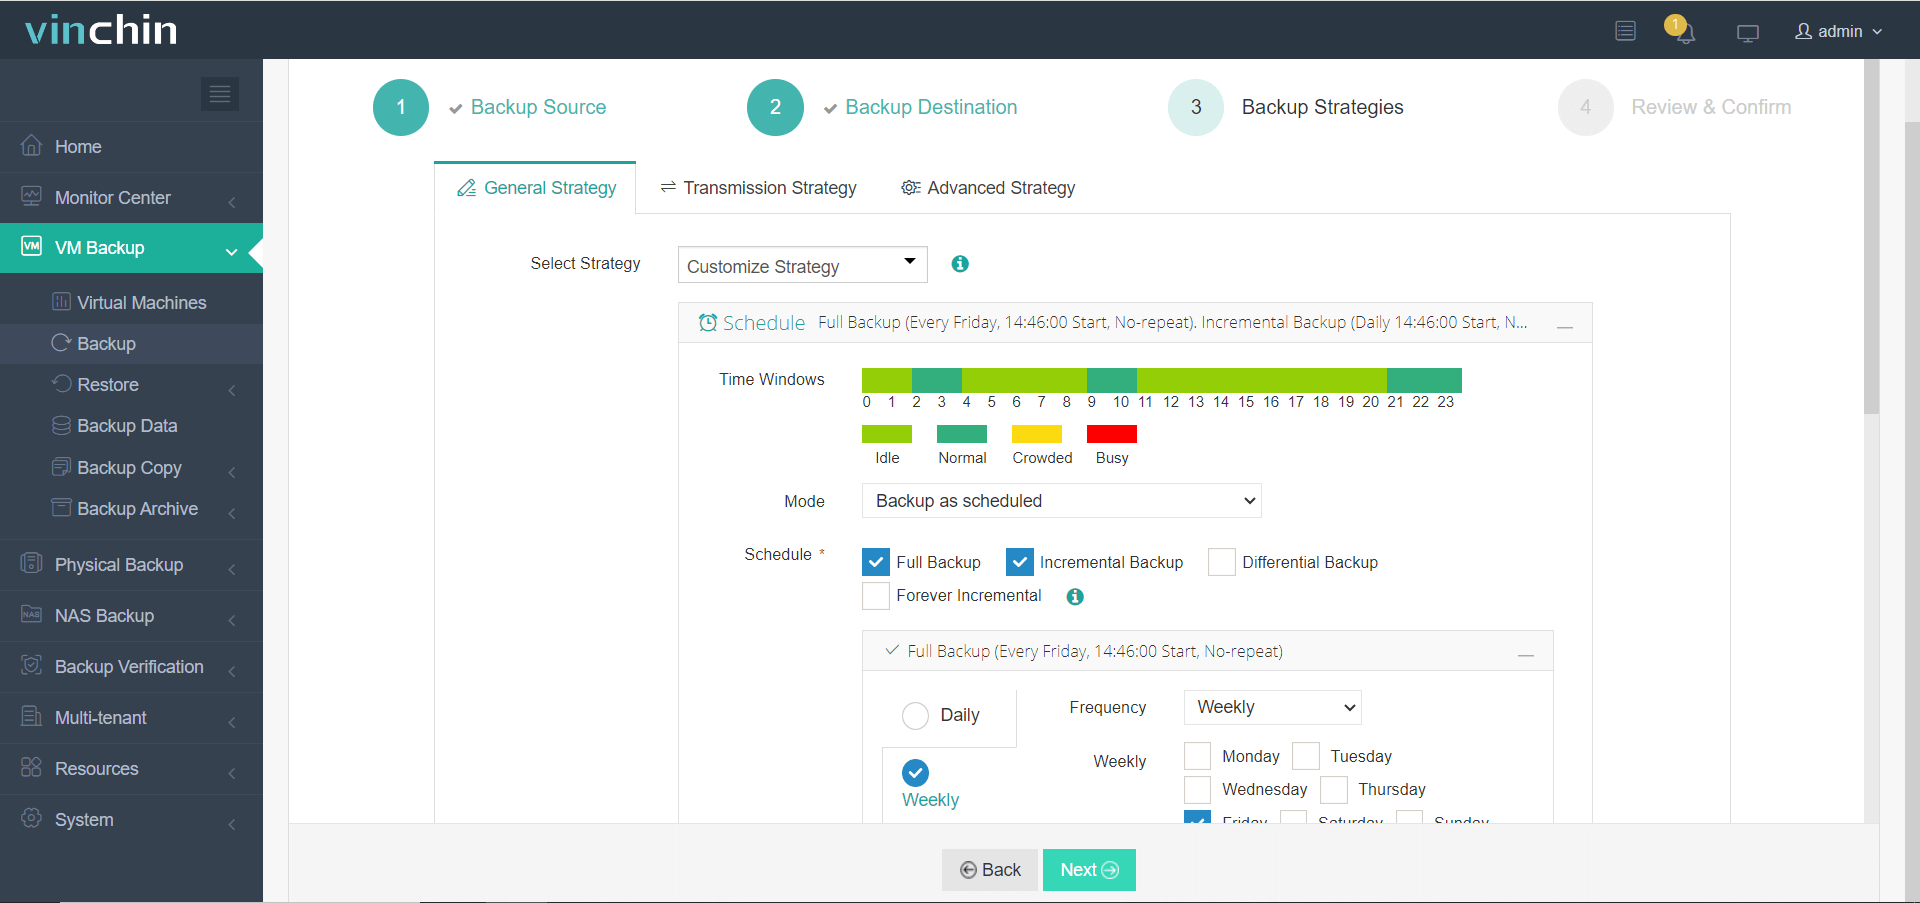This screenshot has height=903, width=1920.
Task: Check the Tuesday checkbox
Action: (x=1306, y=756)
